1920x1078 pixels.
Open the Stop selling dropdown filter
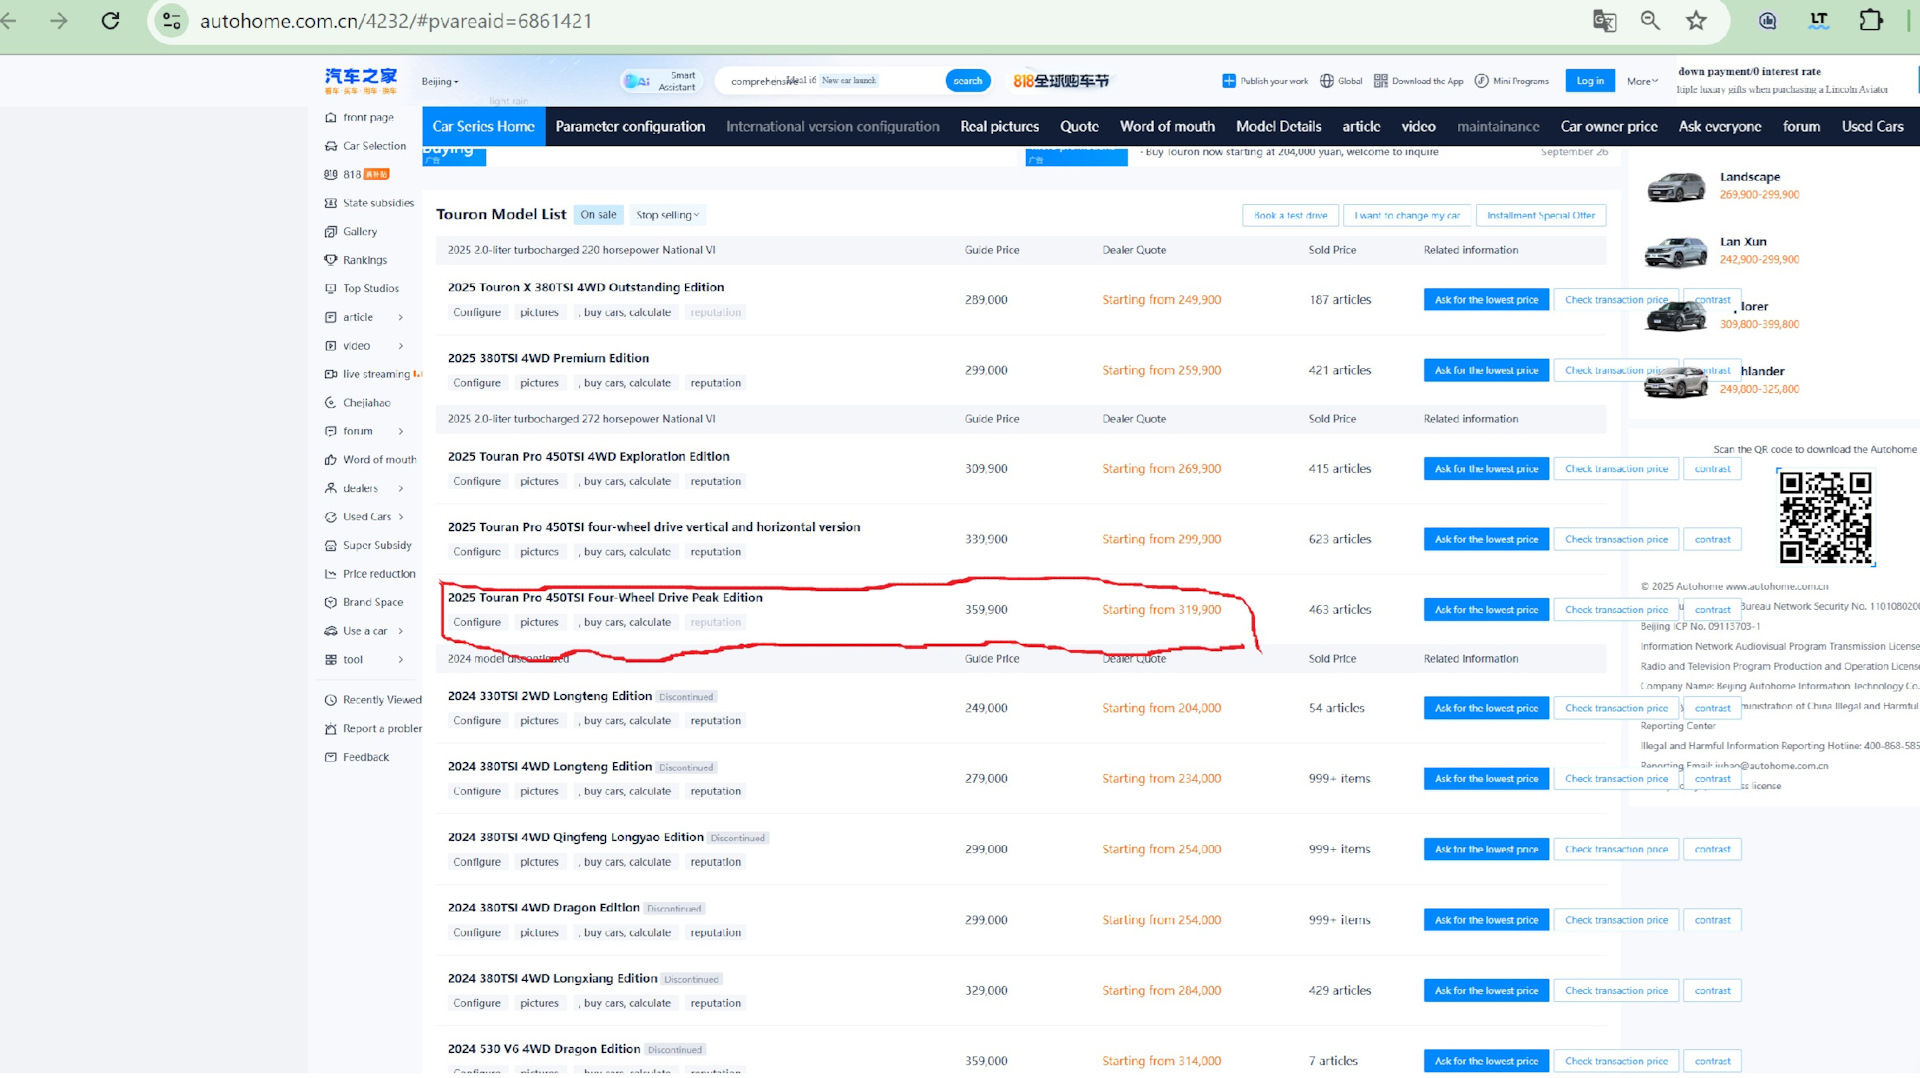(x=668, y=215)
